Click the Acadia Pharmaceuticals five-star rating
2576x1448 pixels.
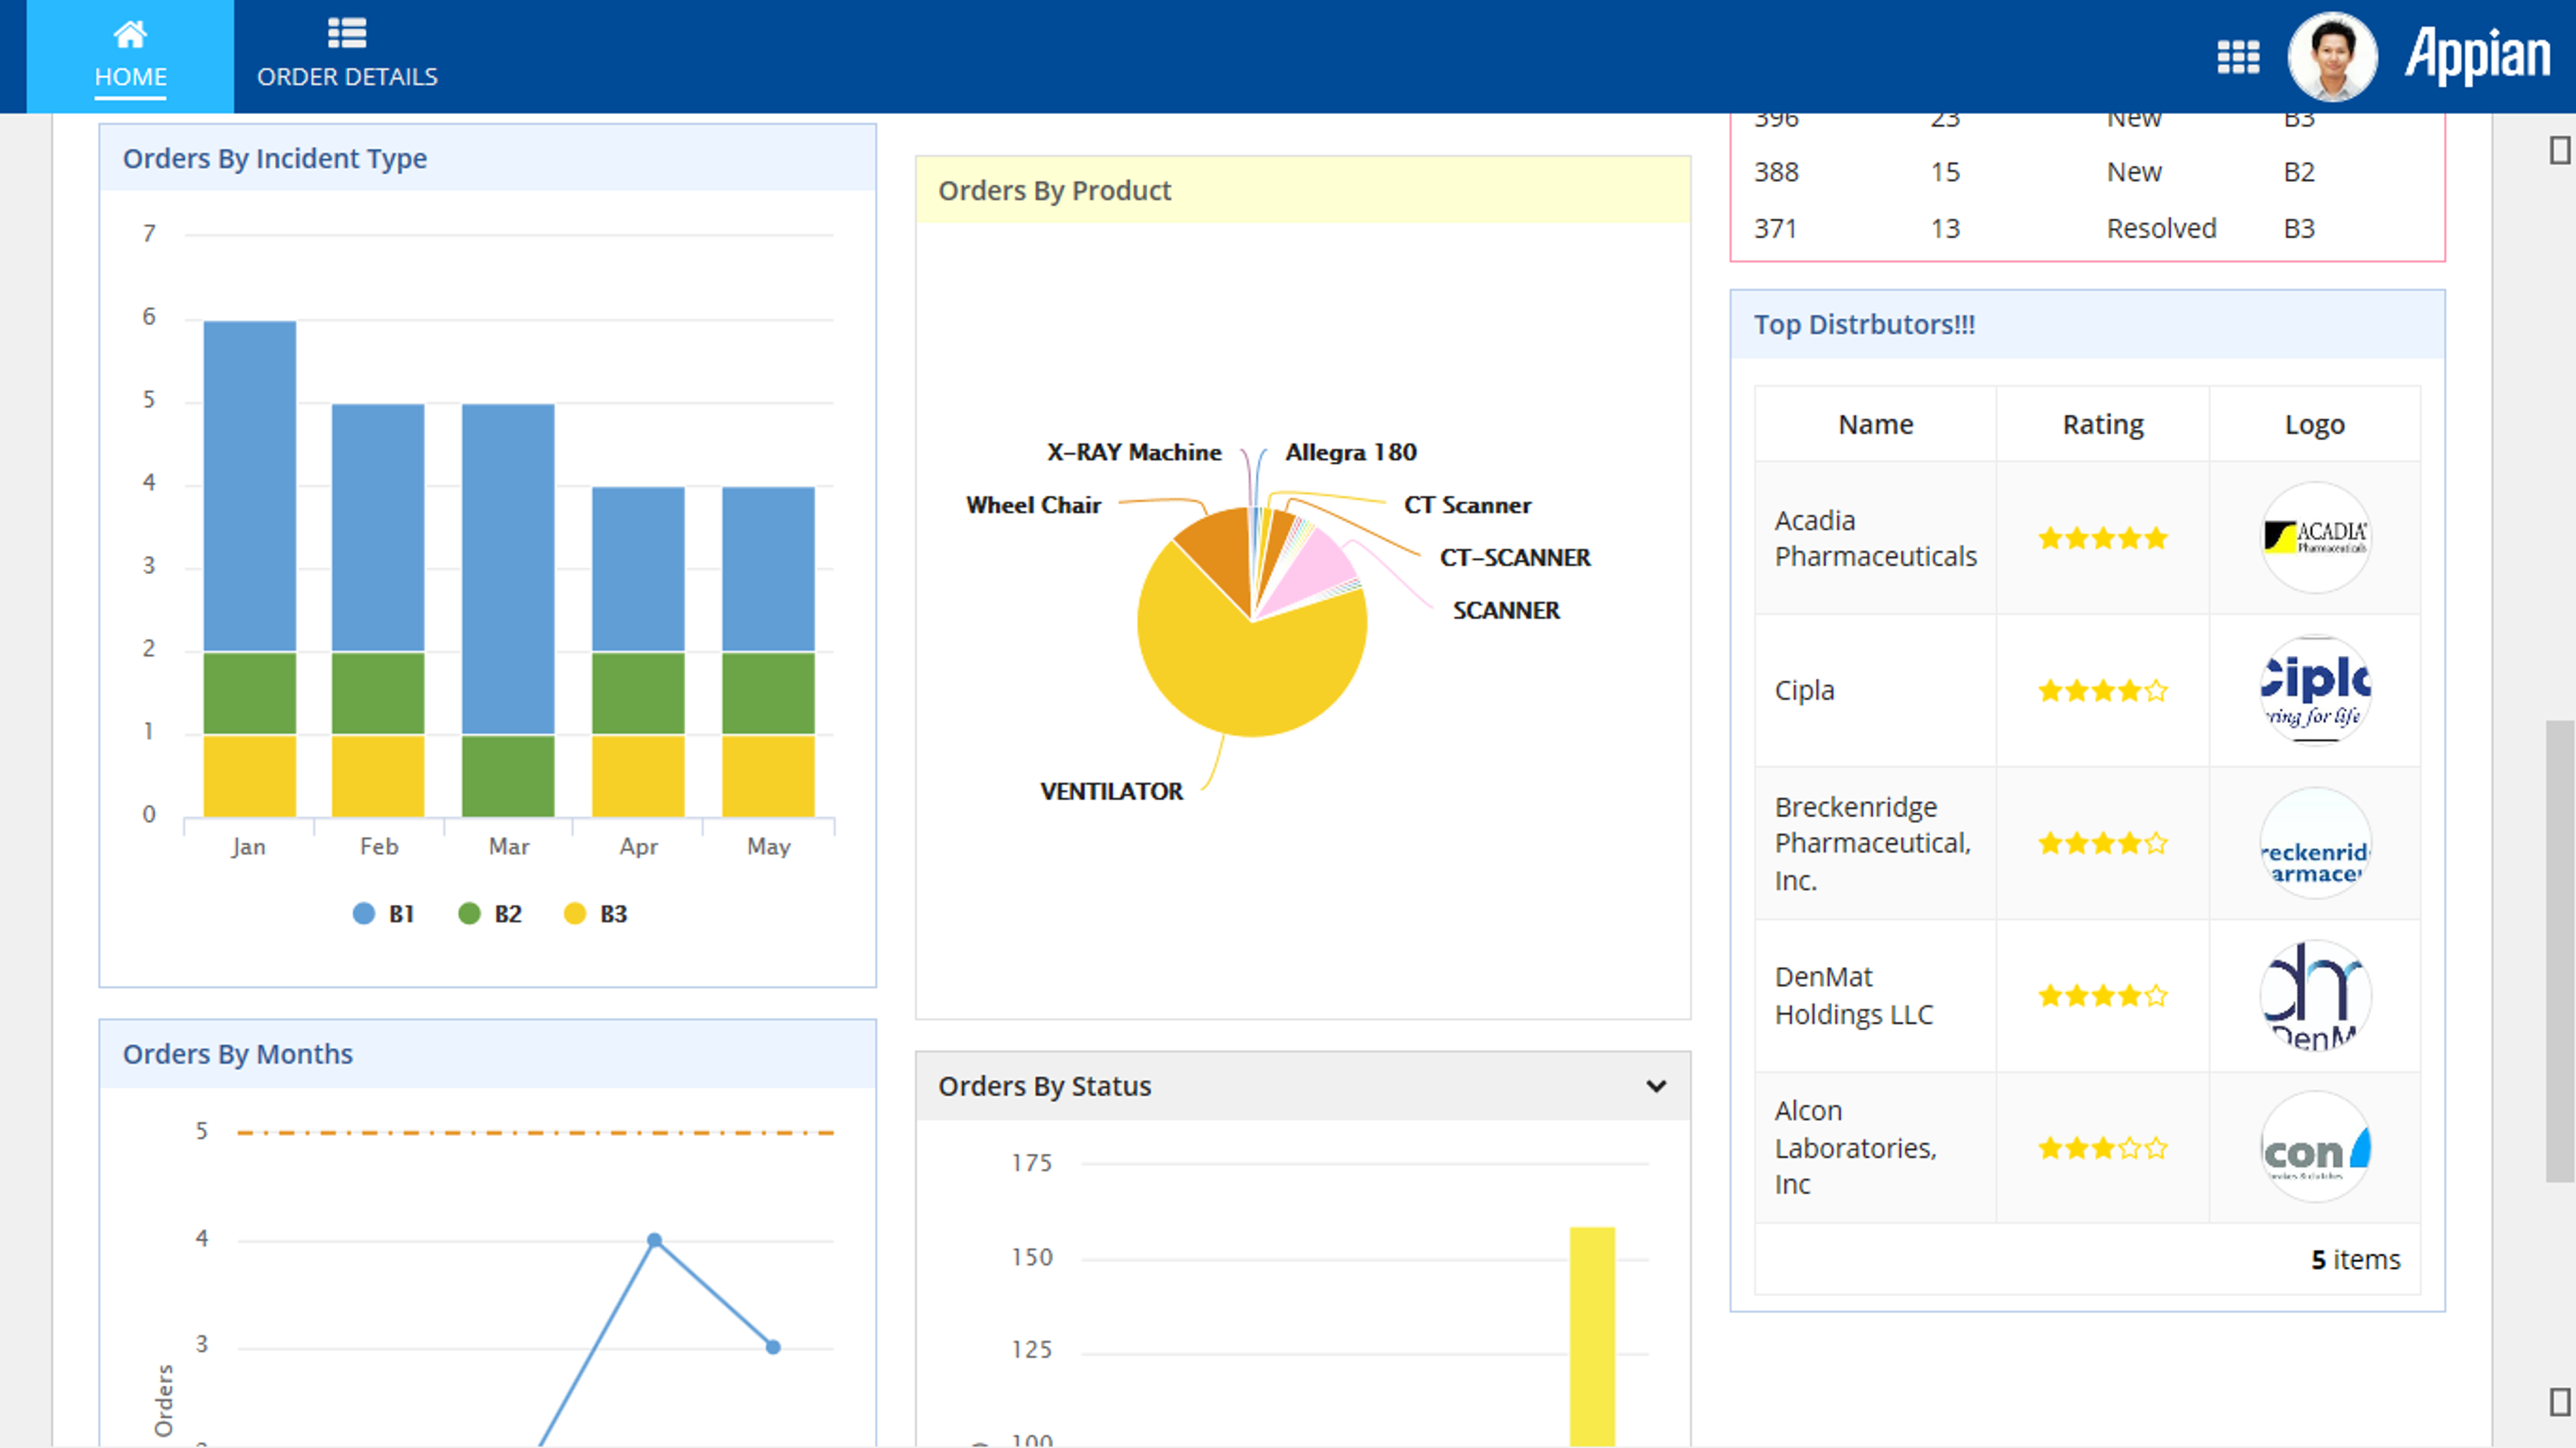pyautogui.click(x=2103, y=538)
